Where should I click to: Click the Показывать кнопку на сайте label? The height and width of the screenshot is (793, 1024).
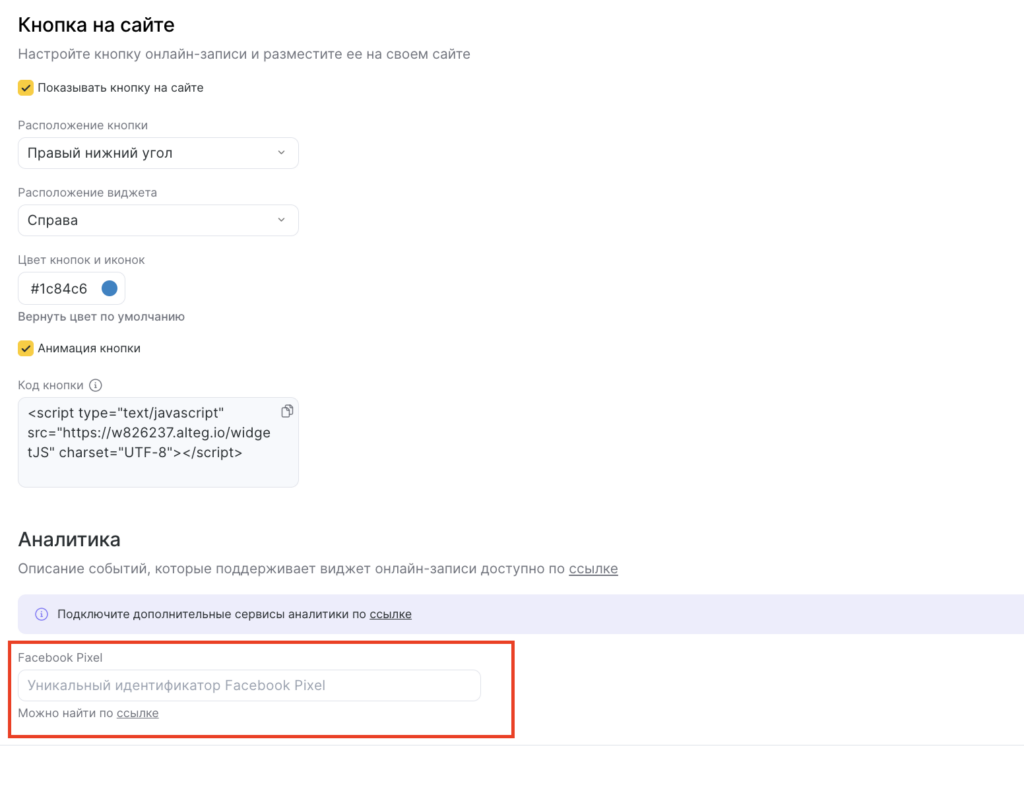click(x=120, y=88)
